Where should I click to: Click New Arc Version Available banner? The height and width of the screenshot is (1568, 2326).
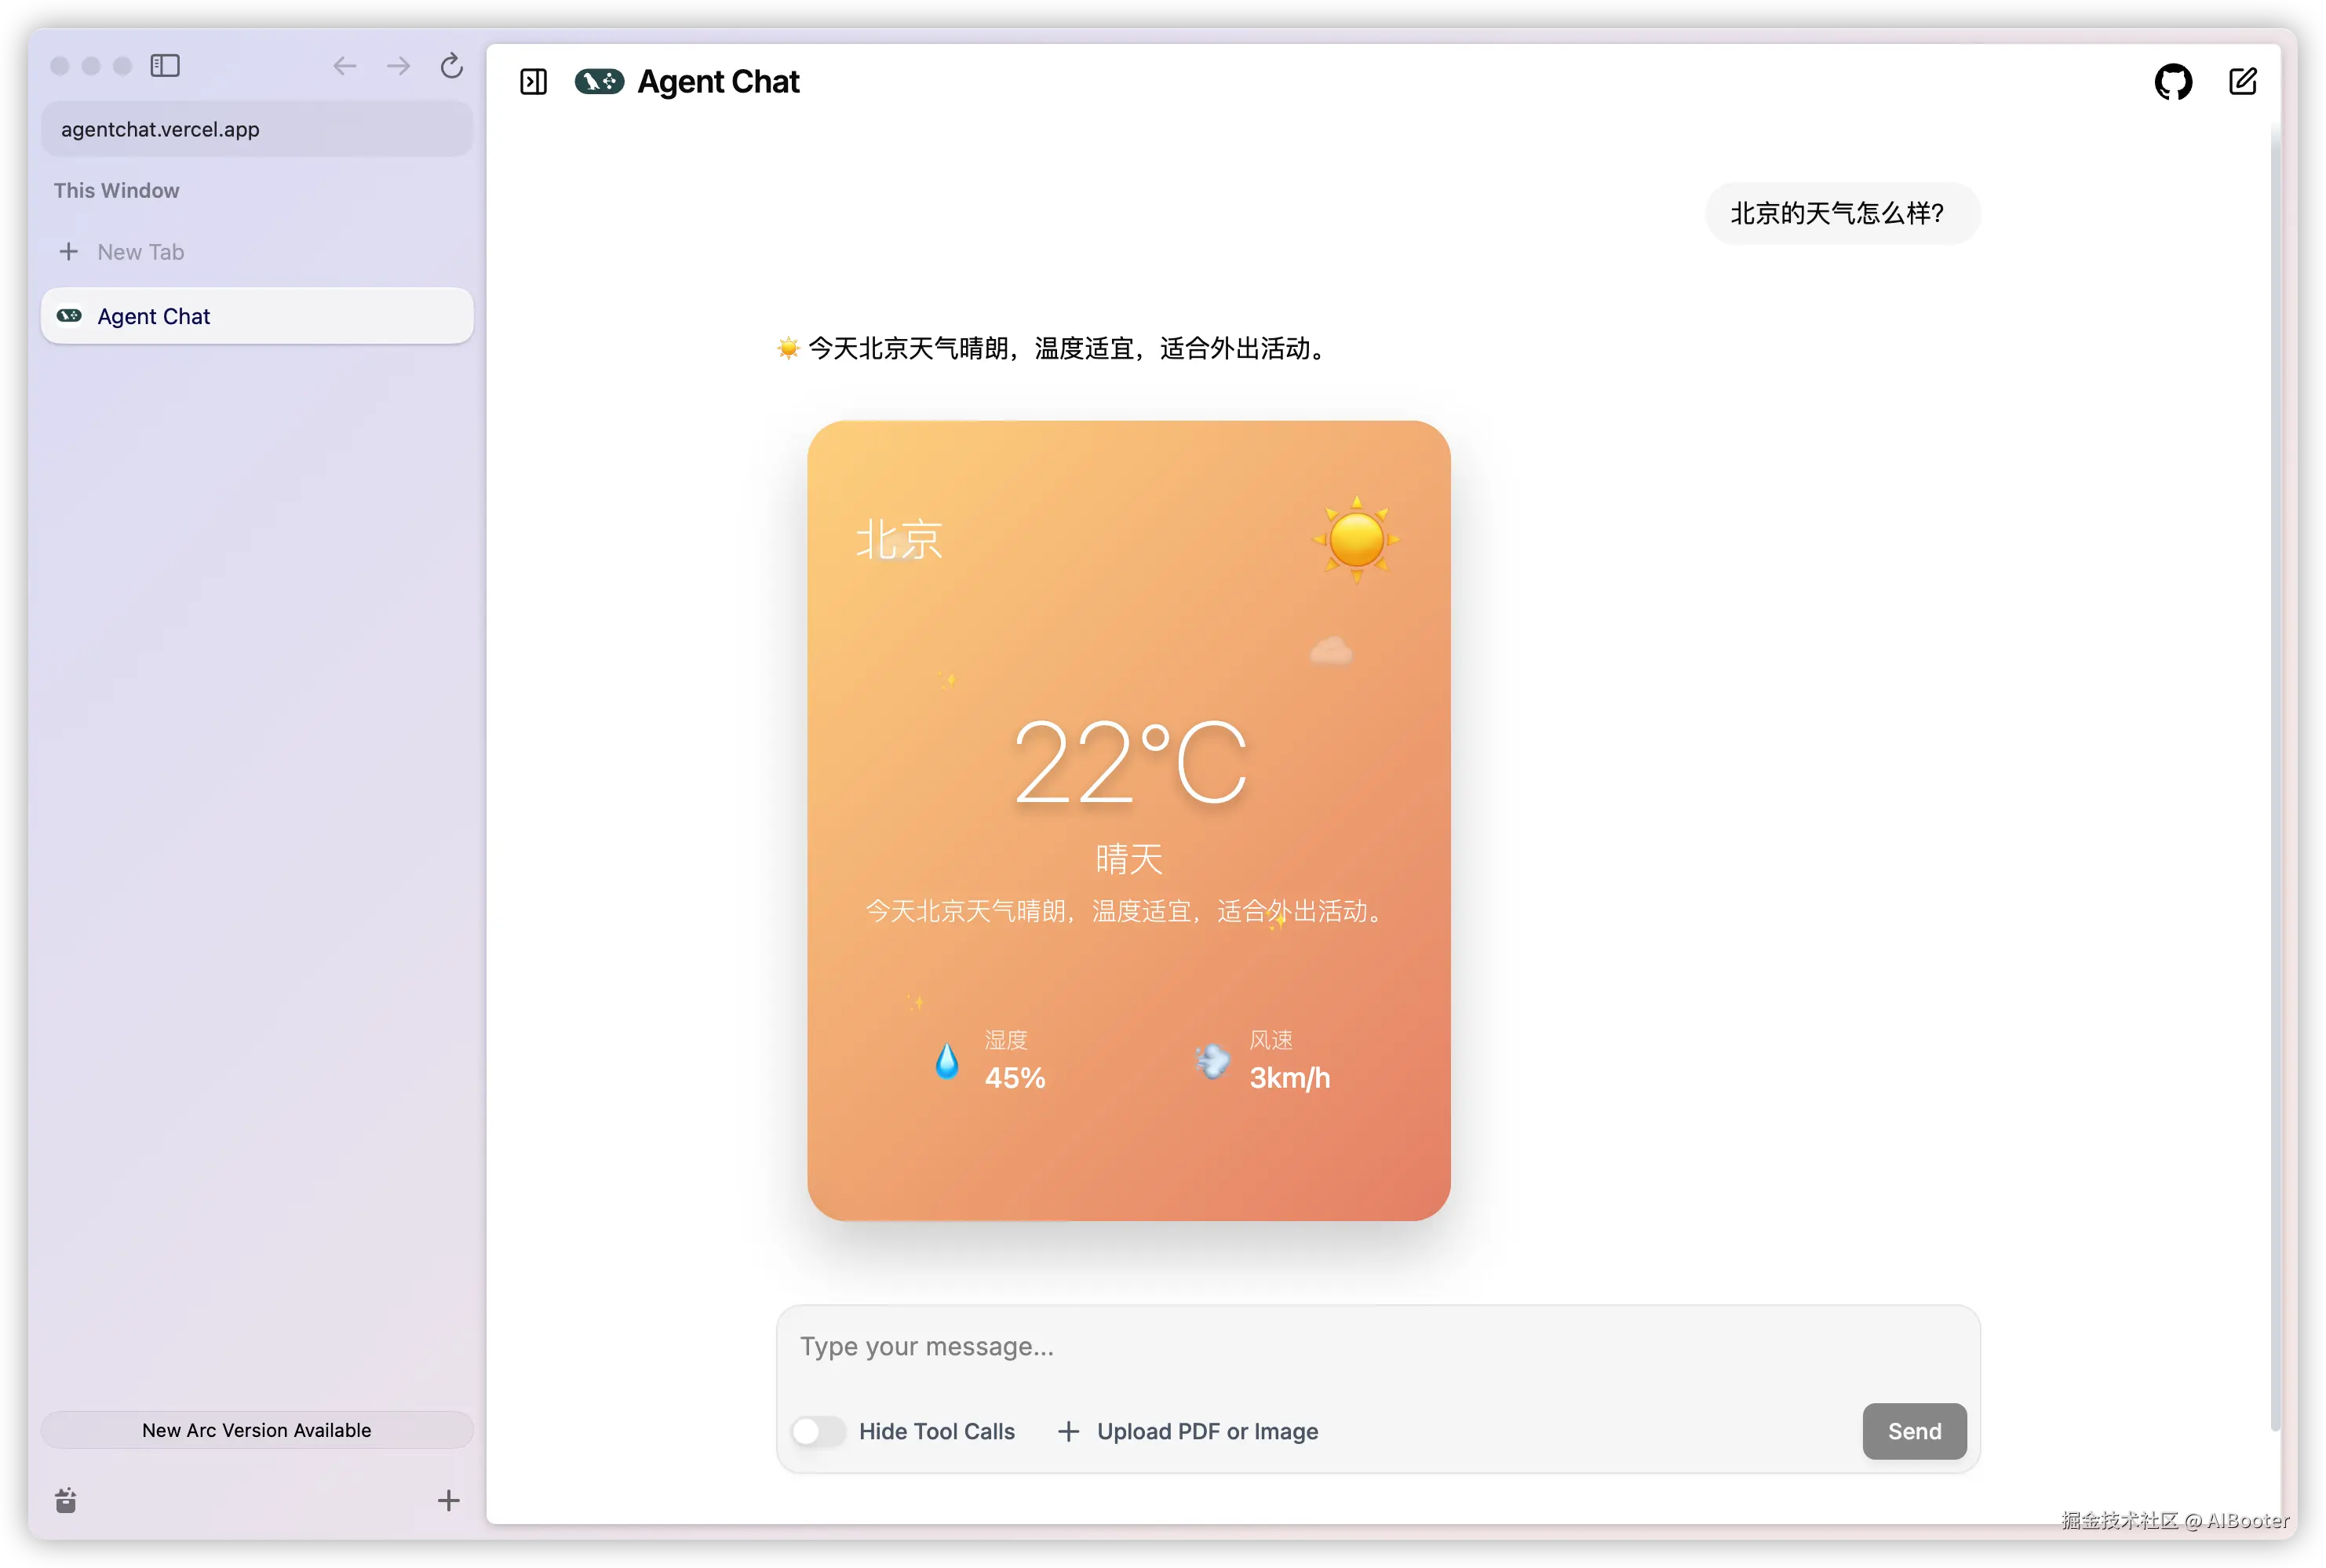tap(257, 1430)
